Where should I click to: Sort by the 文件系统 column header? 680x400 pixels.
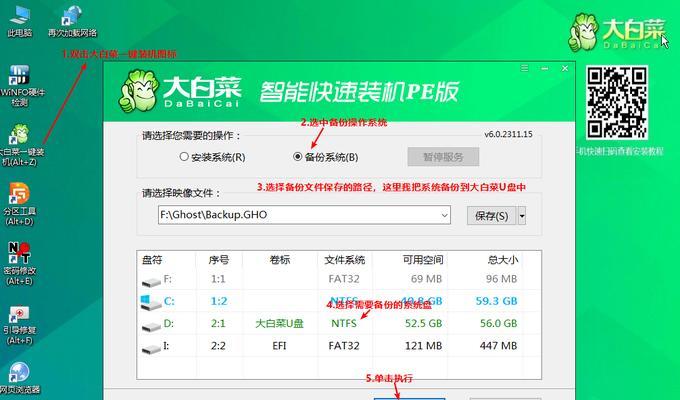[344, 260]
